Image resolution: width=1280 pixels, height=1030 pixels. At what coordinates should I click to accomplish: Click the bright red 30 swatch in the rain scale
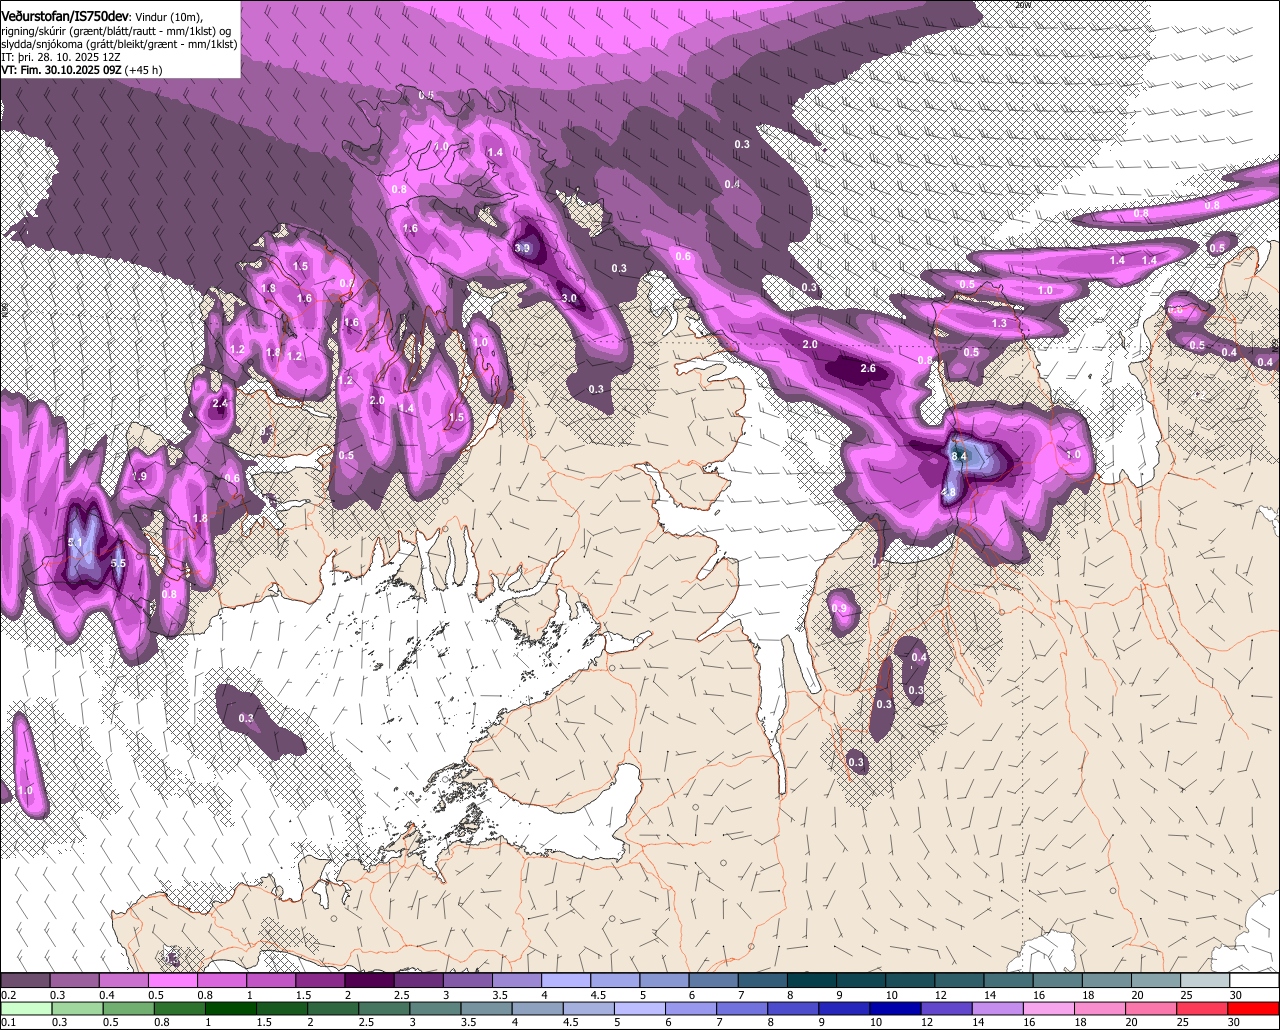pos(1254,1008)
